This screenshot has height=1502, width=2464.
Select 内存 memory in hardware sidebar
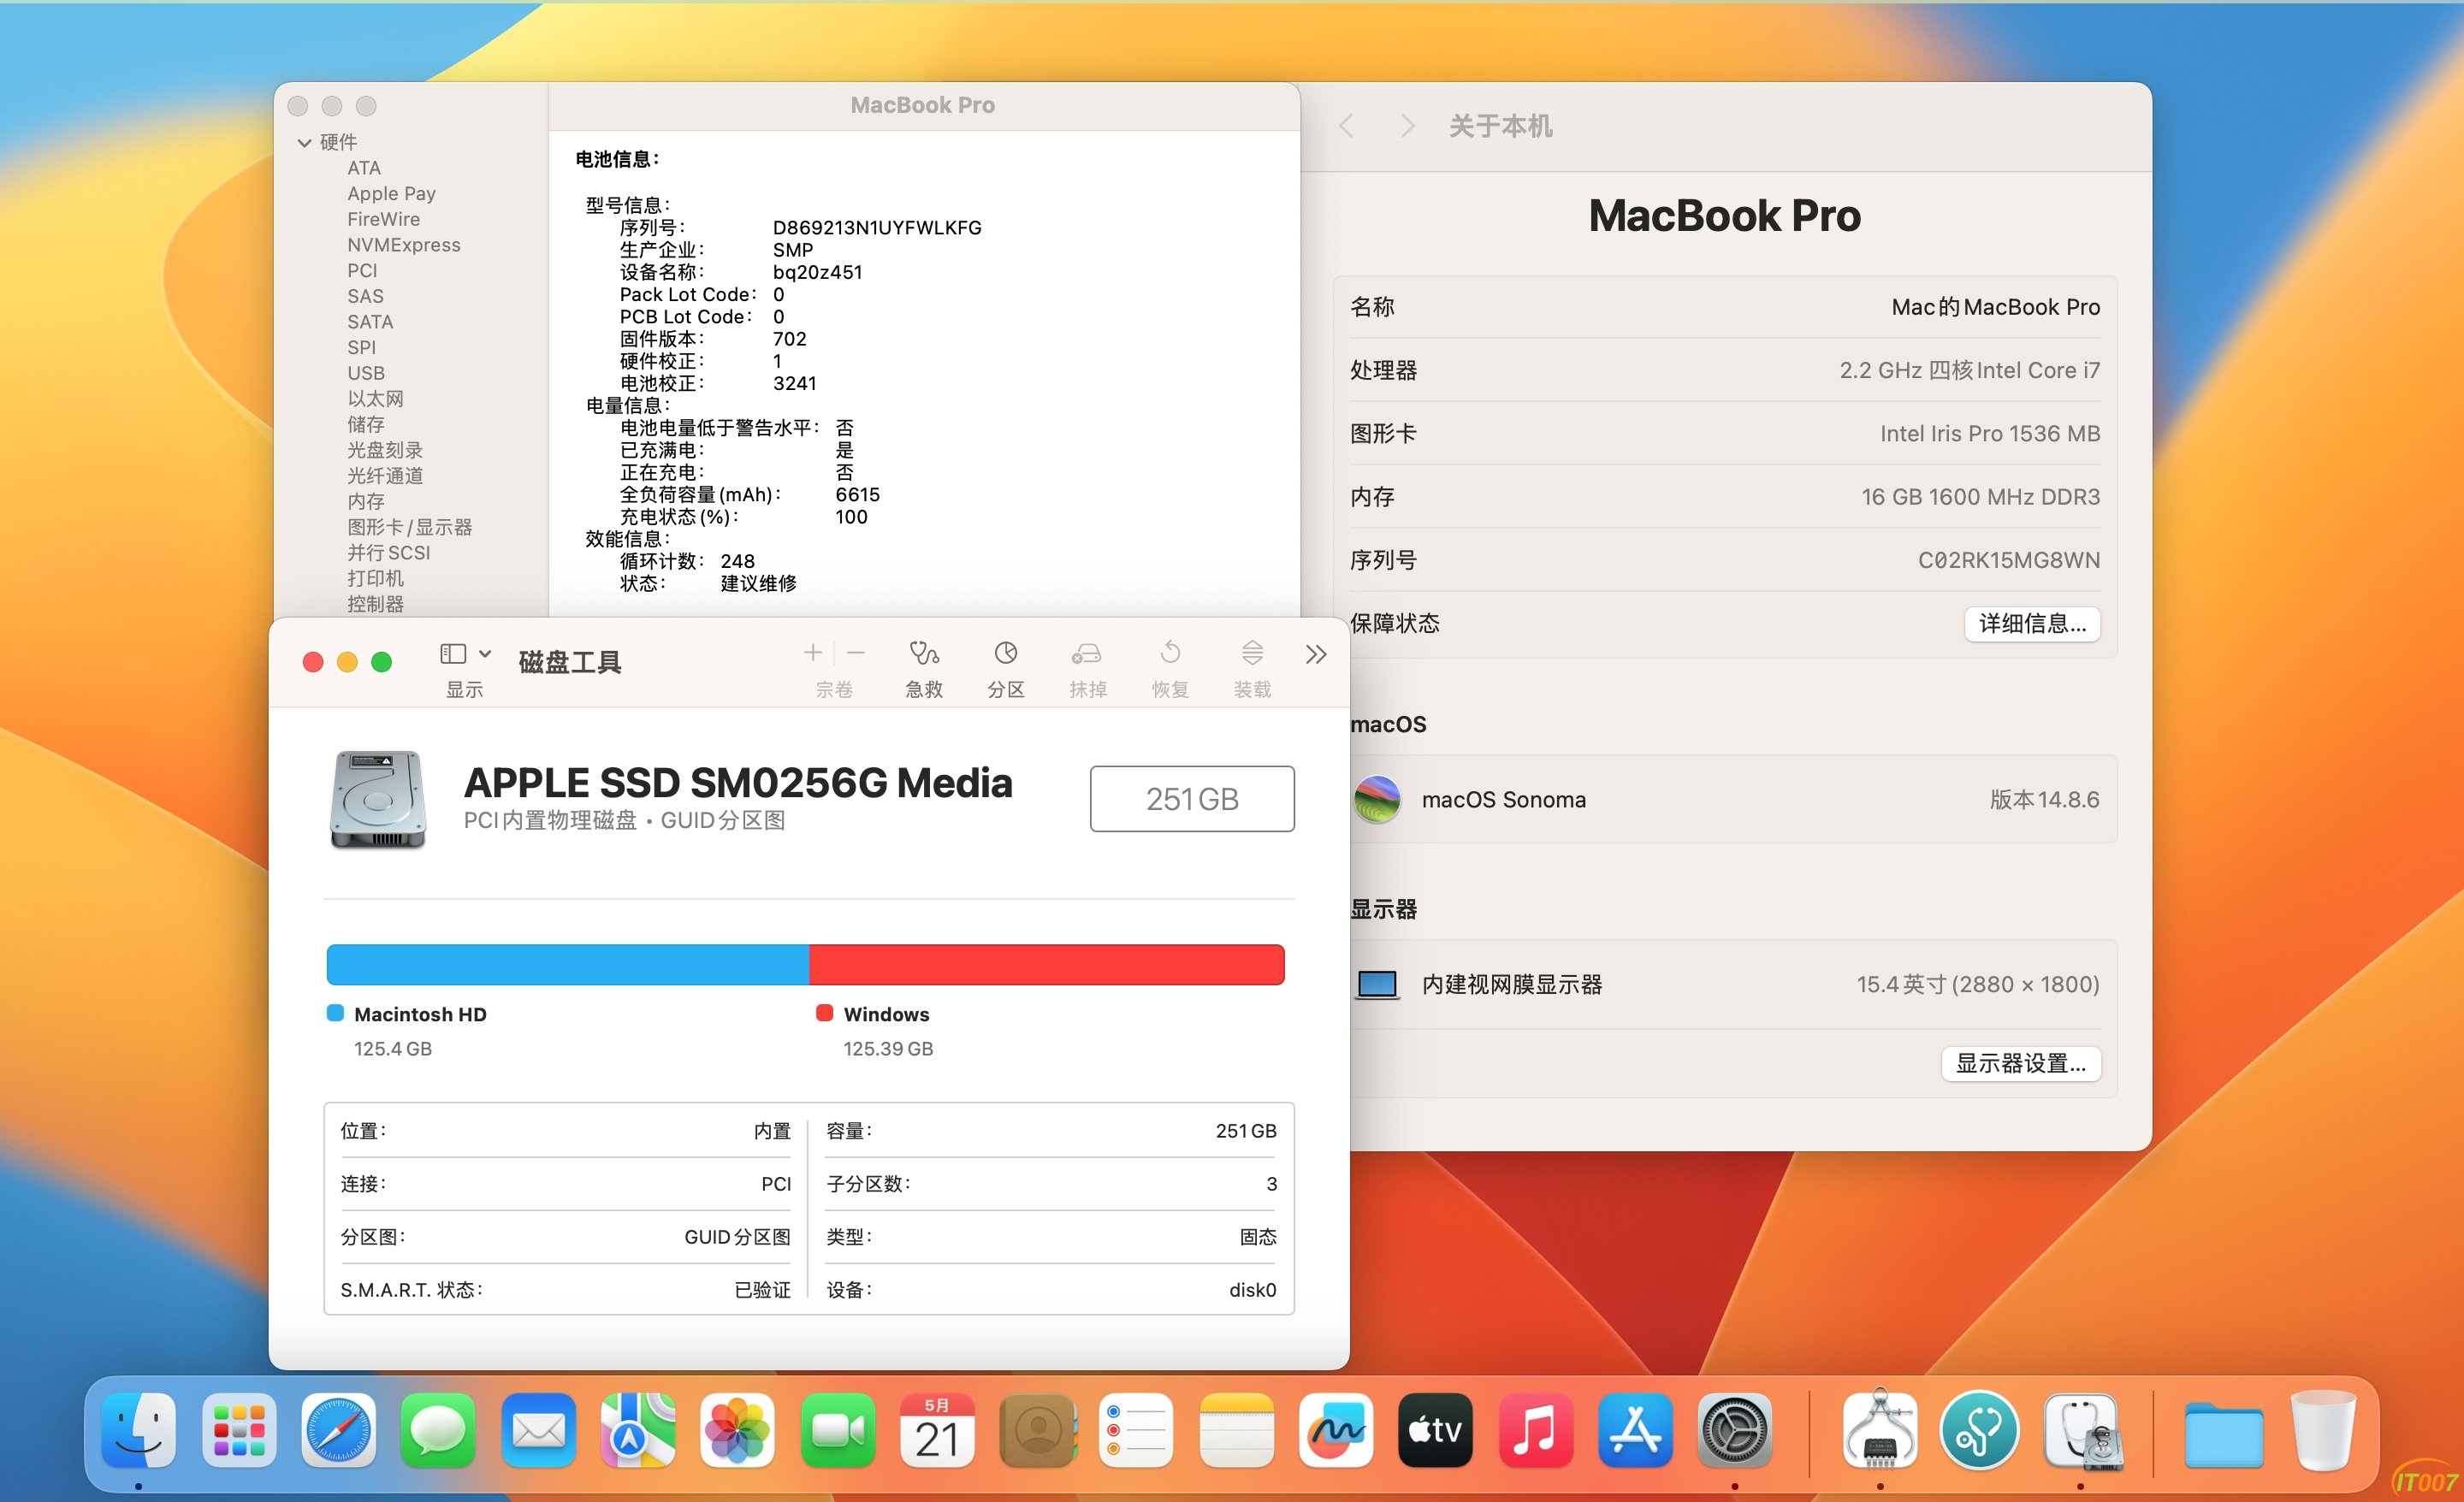(x=366, y=501)
